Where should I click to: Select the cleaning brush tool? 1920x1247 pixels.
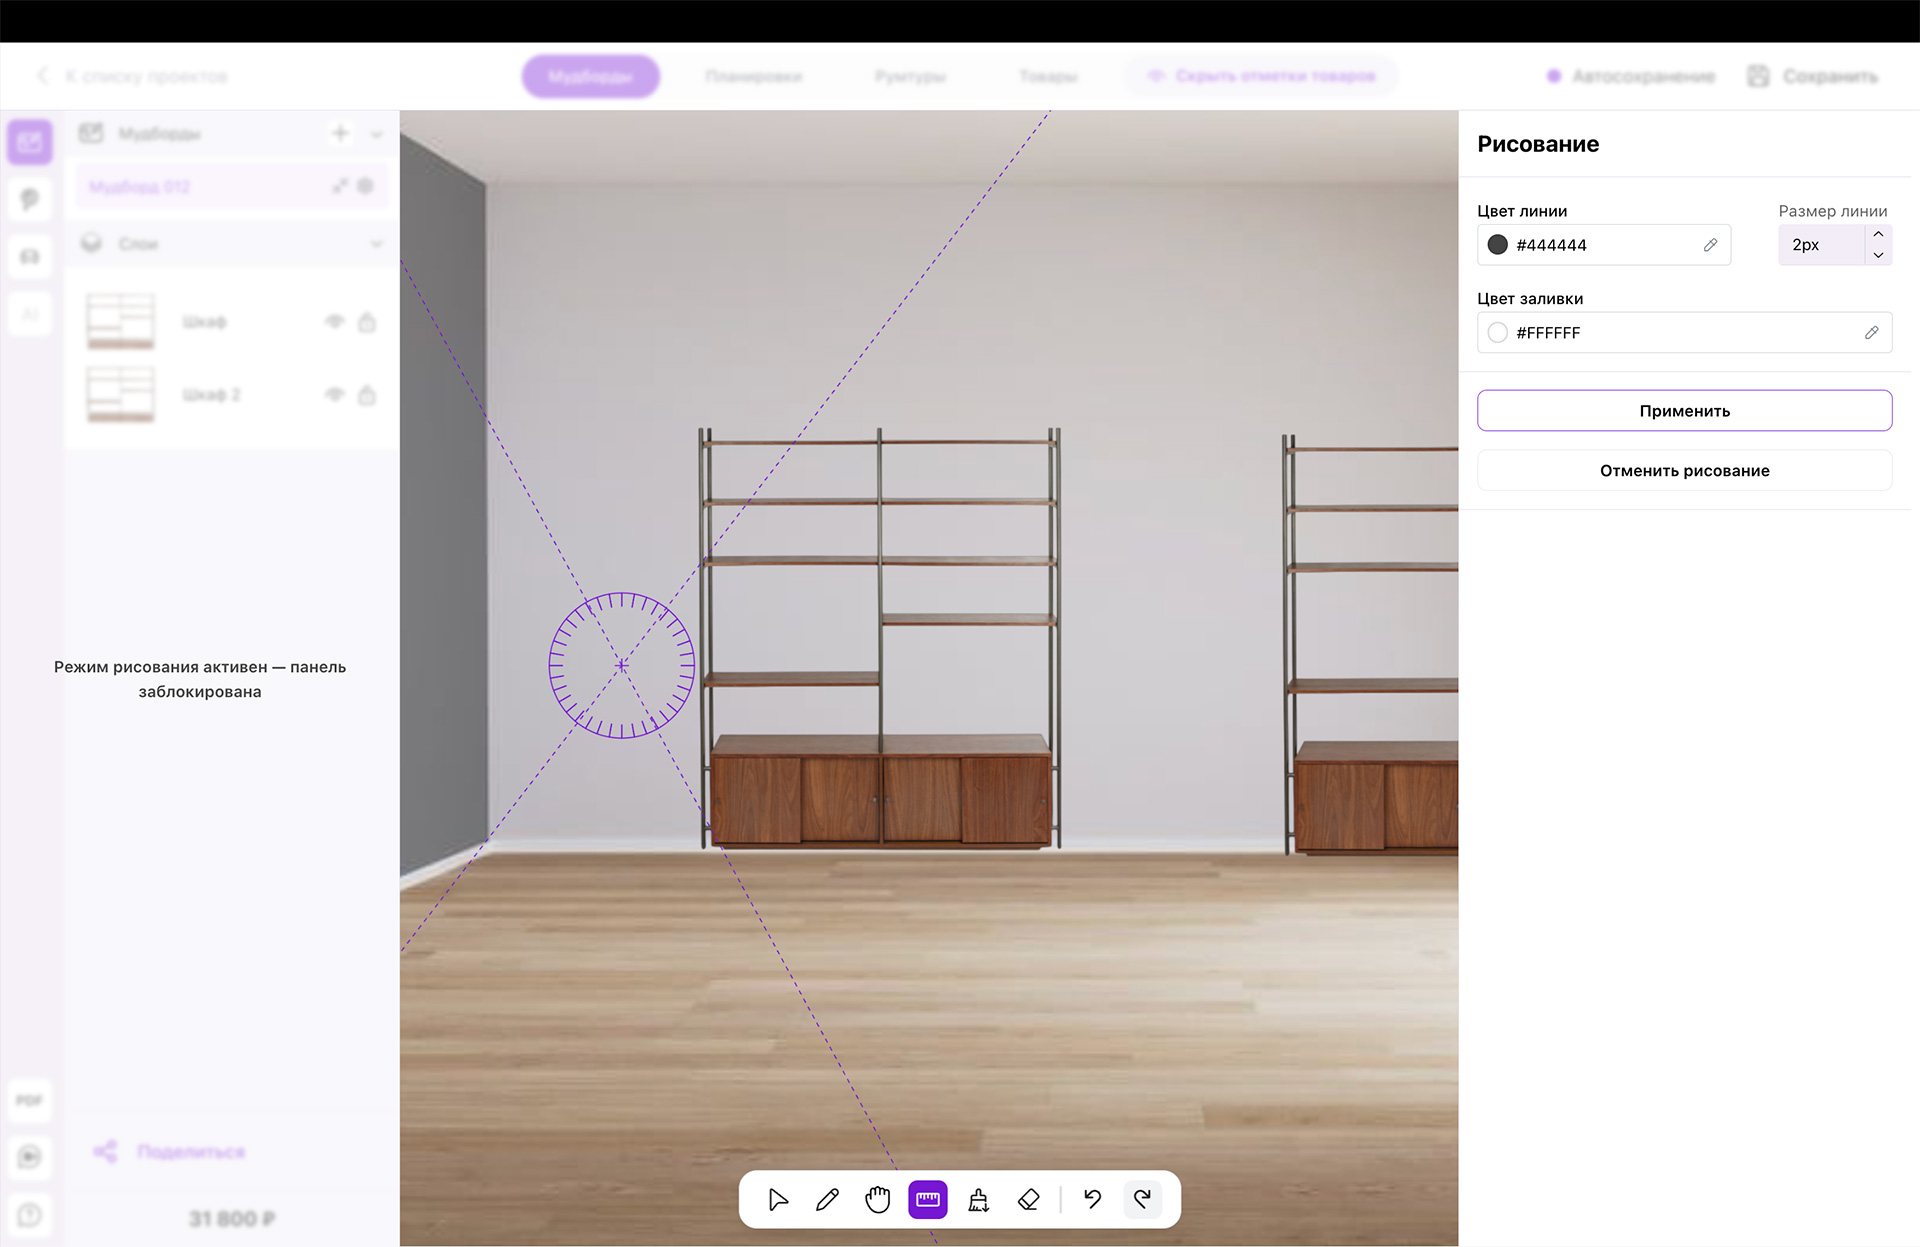979,1199
